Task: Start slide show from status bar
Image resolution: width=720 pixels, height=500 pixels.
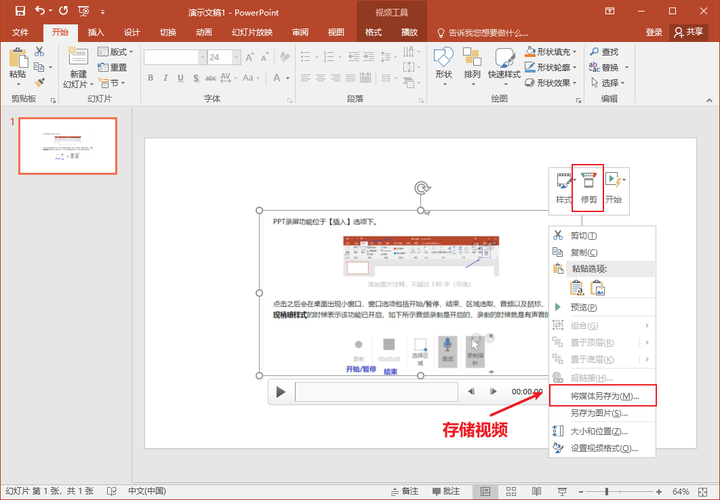Action: coord(562,491)
